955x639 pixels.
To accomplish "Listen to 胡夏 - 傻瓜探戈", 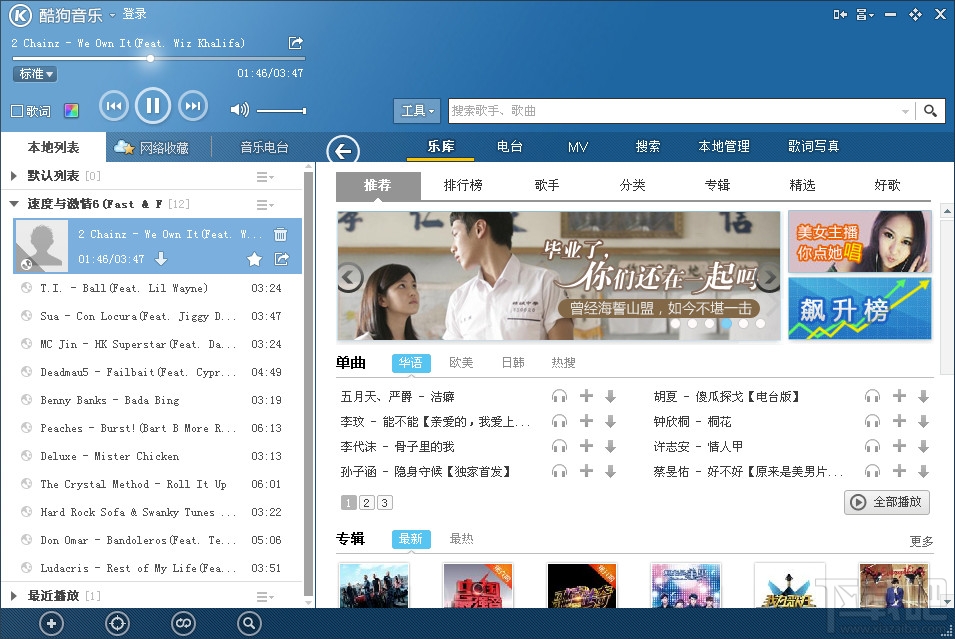I will pos(872,397).
